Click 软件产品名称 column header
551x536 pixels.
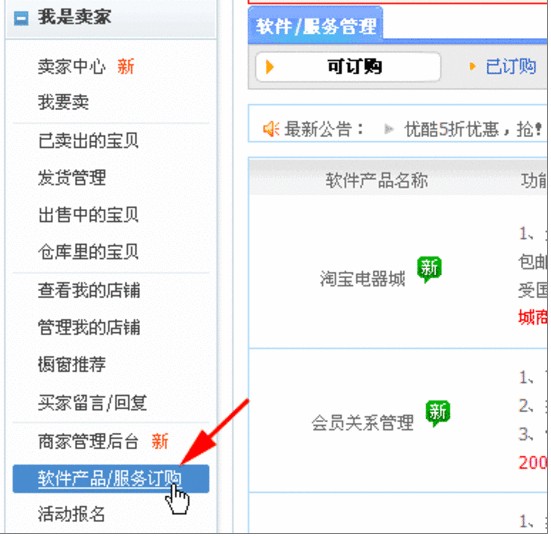pyautogui.click(x=376, y=180)
